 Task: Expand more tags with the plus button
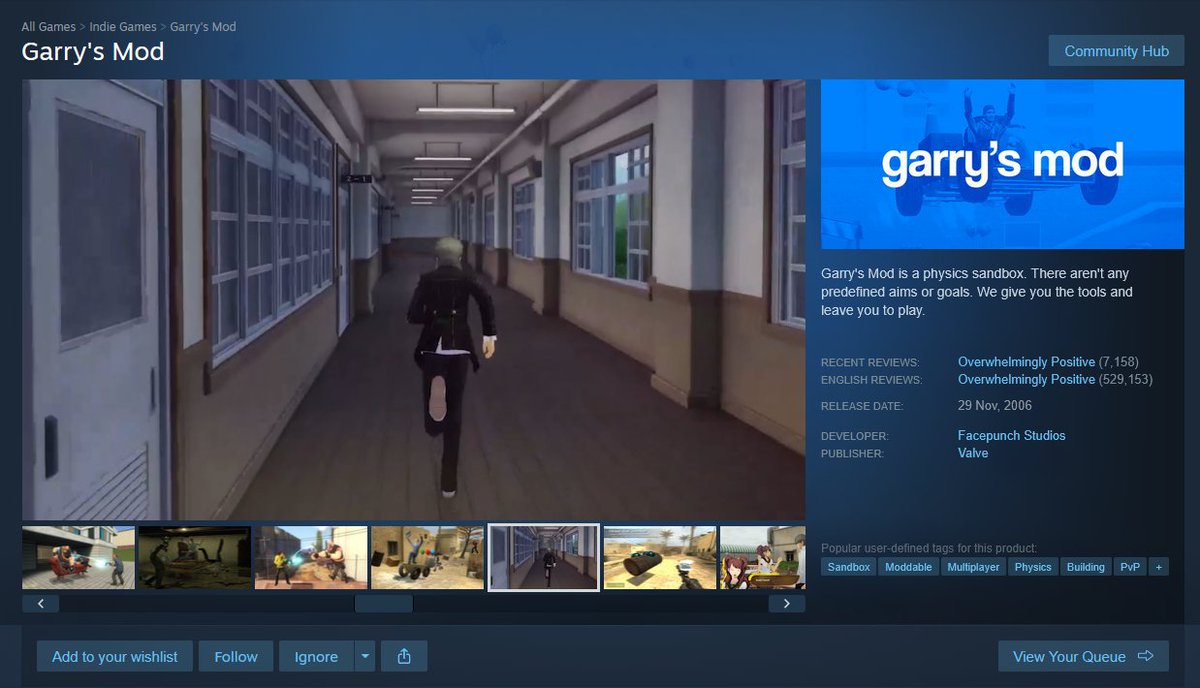[1158, 566]
